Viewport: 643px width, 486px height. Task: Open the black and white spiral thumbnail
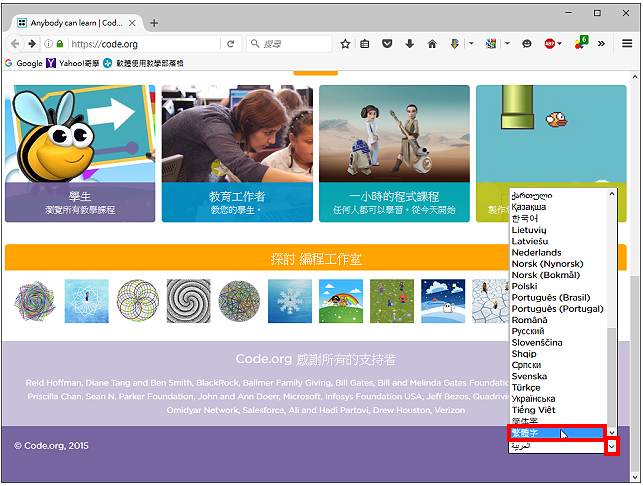pos(188,301)
